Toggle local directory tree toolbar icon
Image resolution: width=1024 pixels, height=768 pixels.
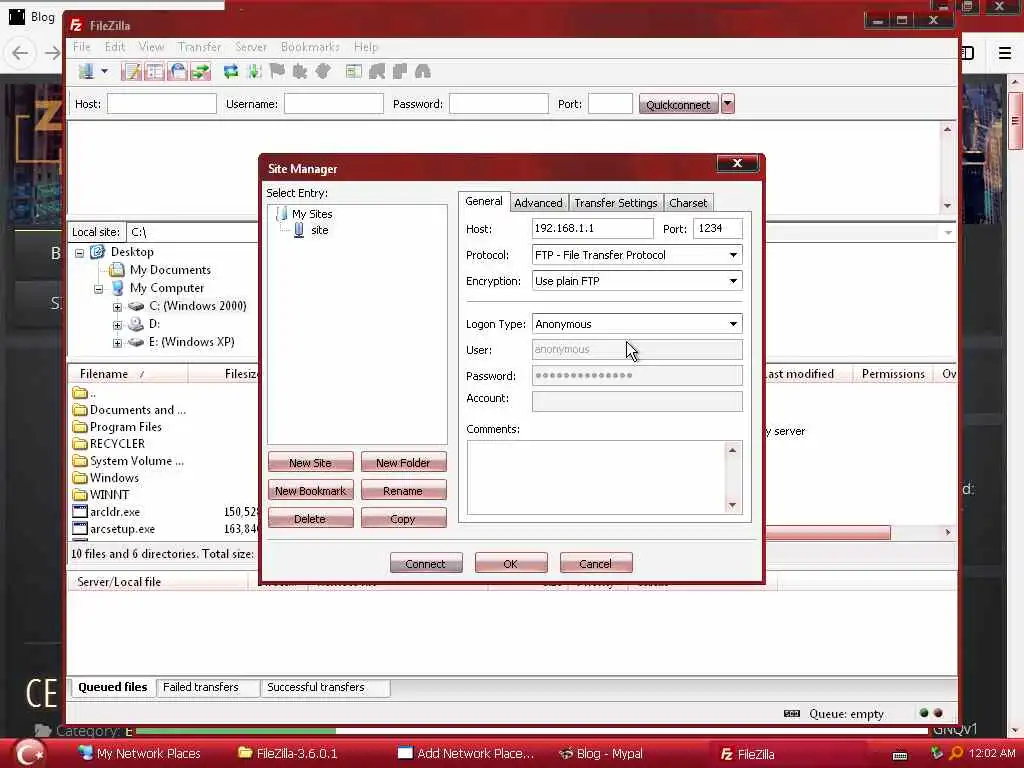[154, 71]
